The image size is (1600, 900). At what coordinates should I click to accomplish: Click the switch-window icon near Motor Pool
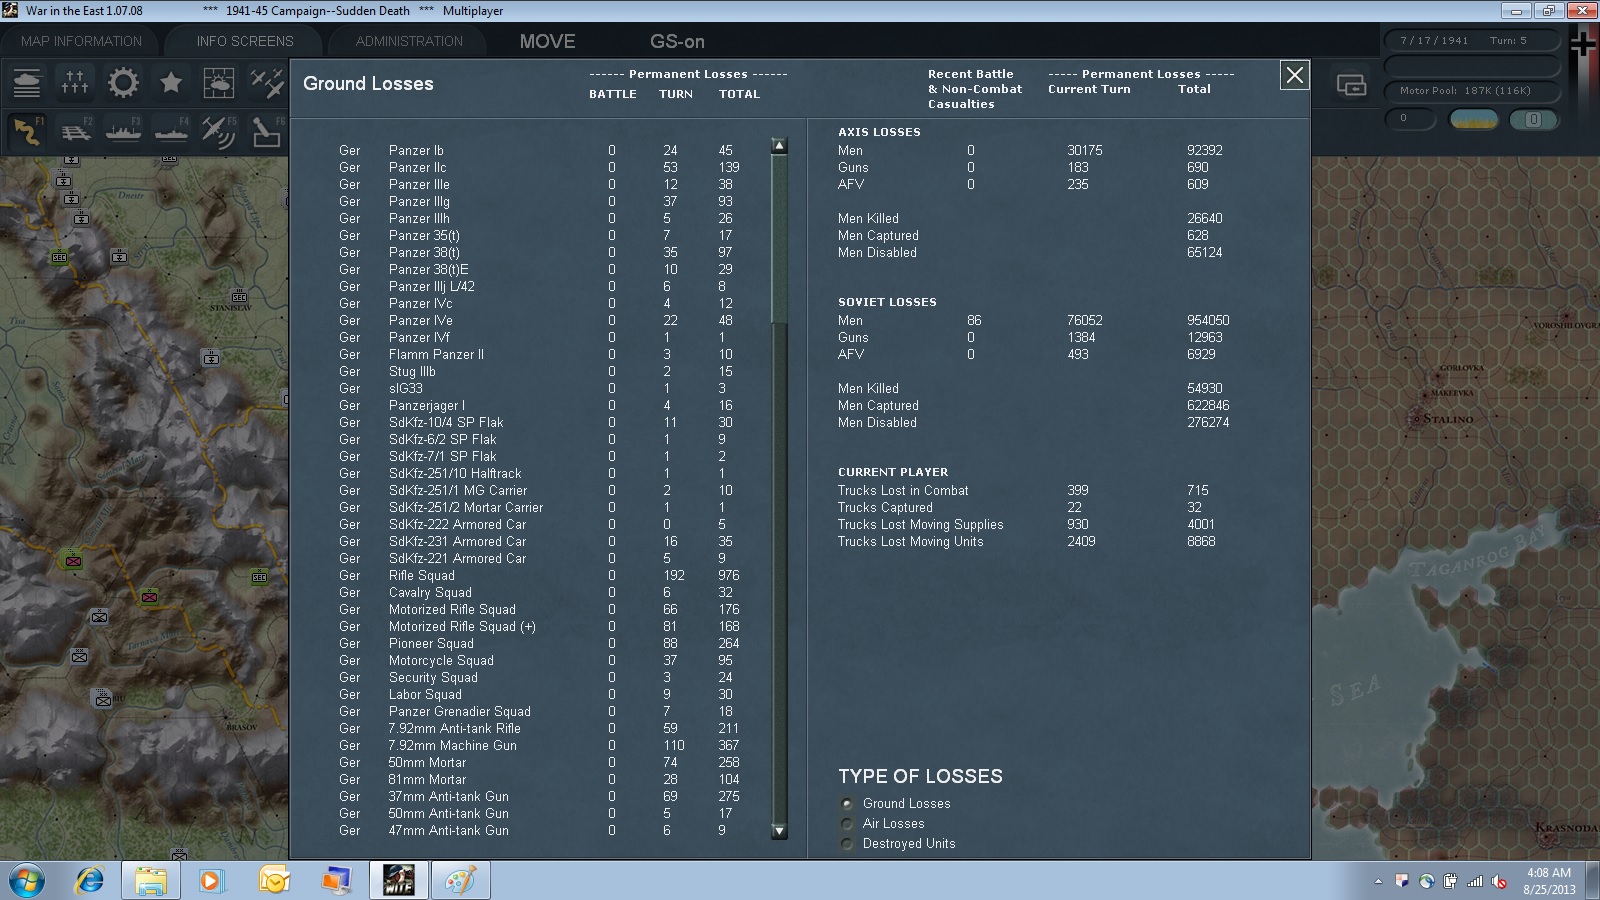click(1351, 86)
